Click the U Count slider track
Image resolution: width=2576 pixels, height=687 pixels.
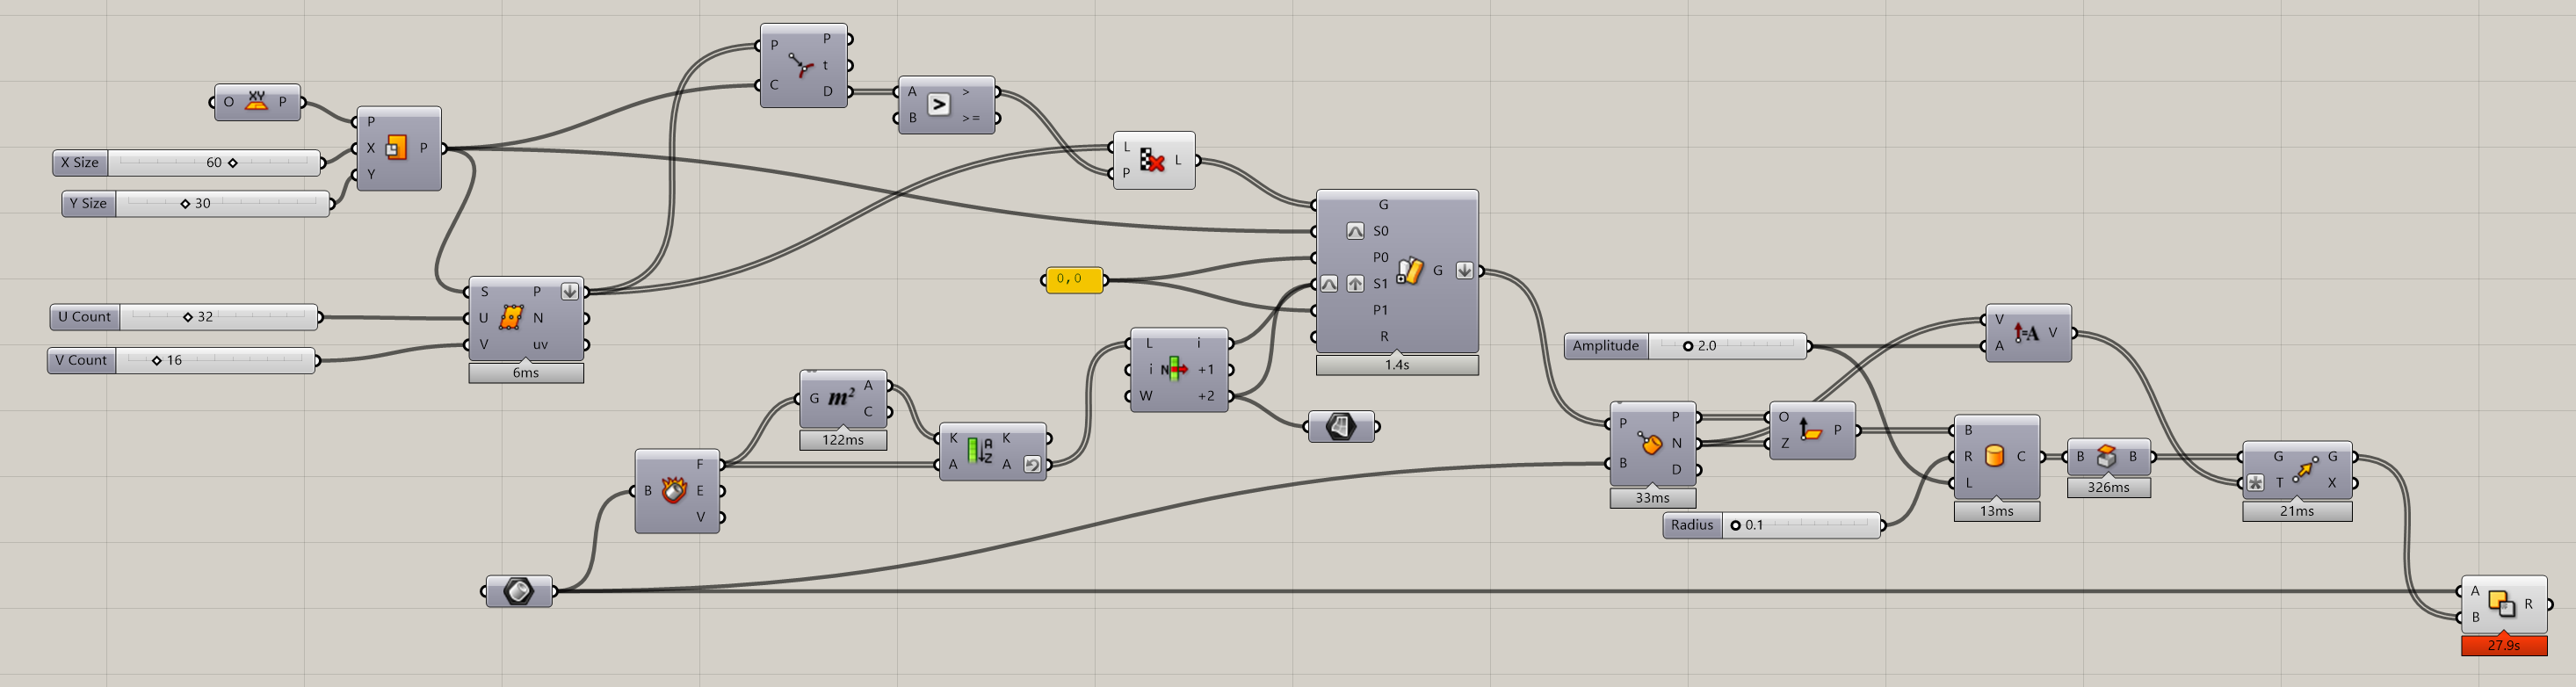[x=218, y=317]
